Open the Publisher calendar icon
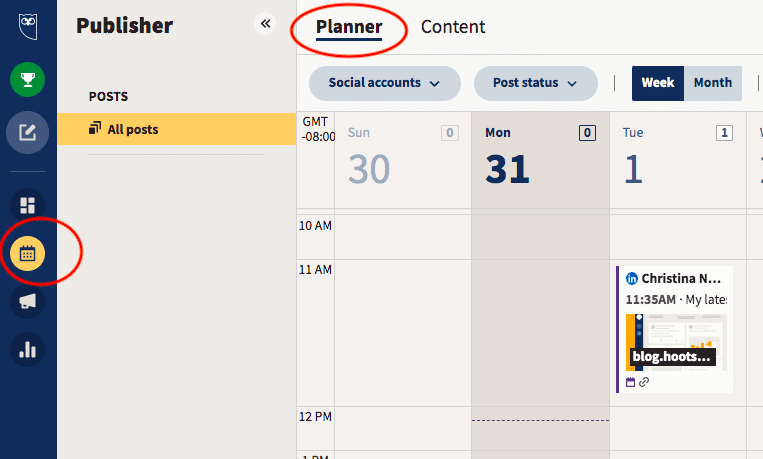 [28, 253]
